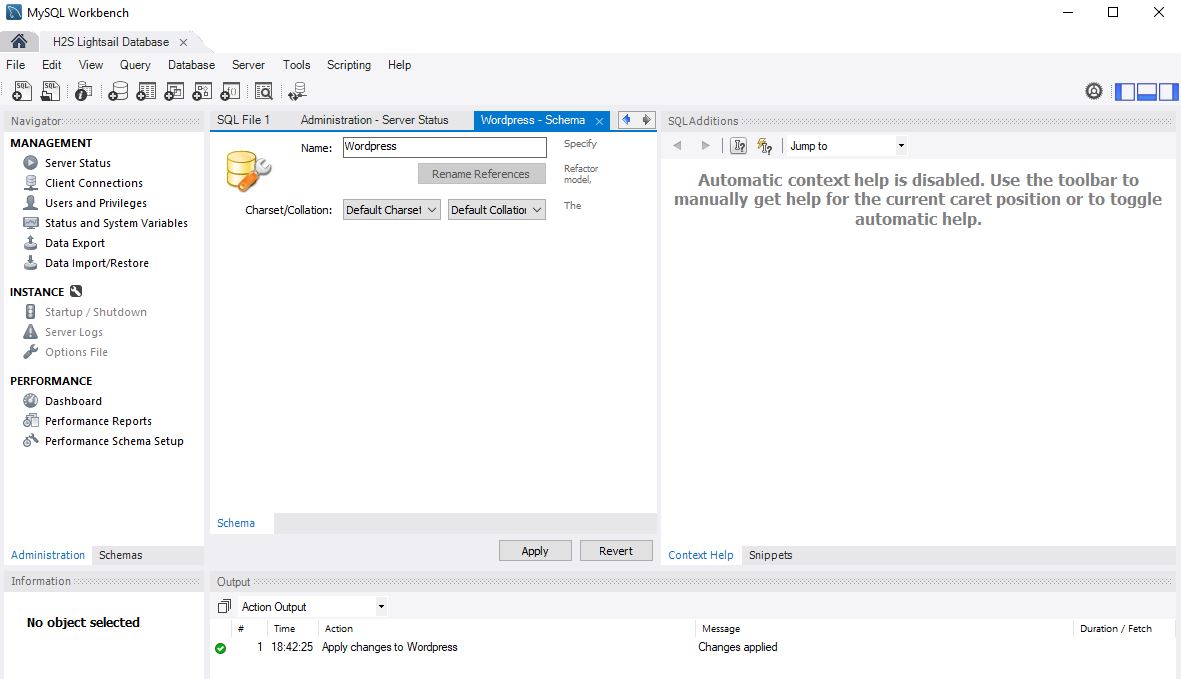
Task: Create new table toolbar icon
Action: point(146,91)
